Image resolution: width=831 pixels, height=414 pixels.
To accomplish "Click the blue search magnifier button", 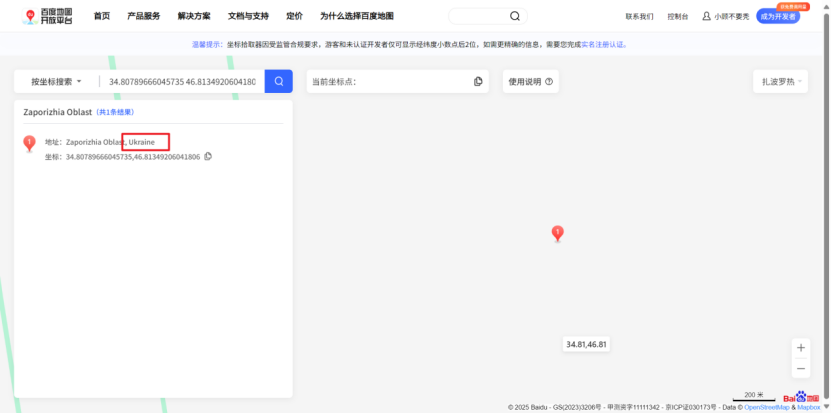I will pos(278,81).
